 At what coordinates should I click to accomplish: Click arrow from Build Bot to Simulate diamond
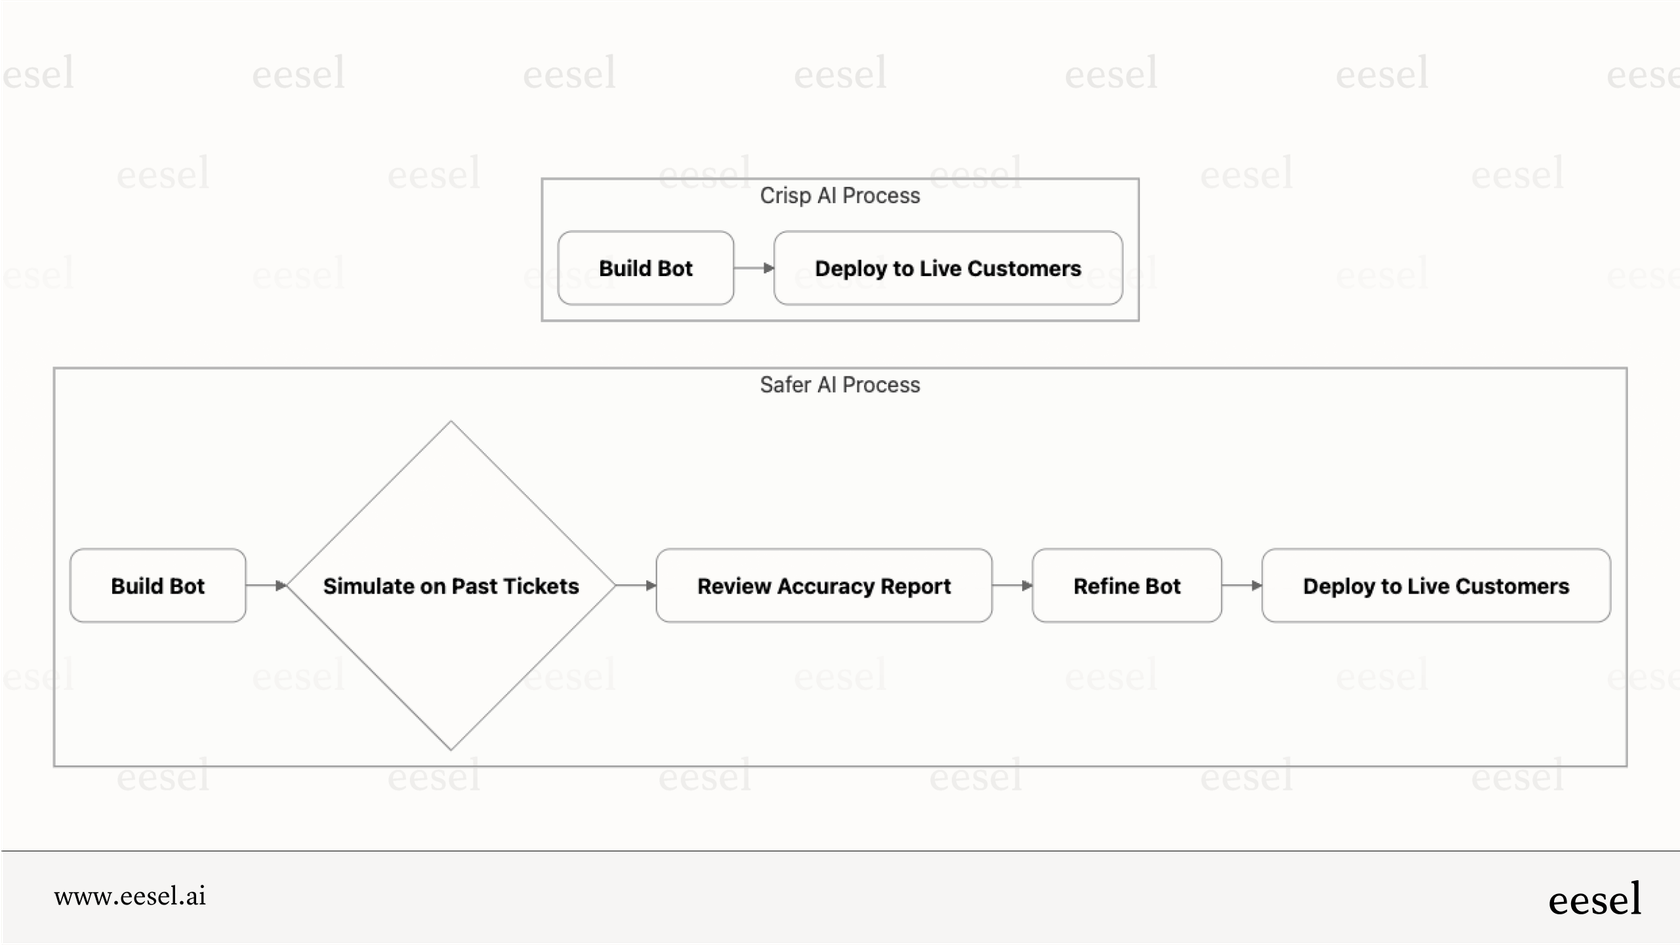click(266, 586)
